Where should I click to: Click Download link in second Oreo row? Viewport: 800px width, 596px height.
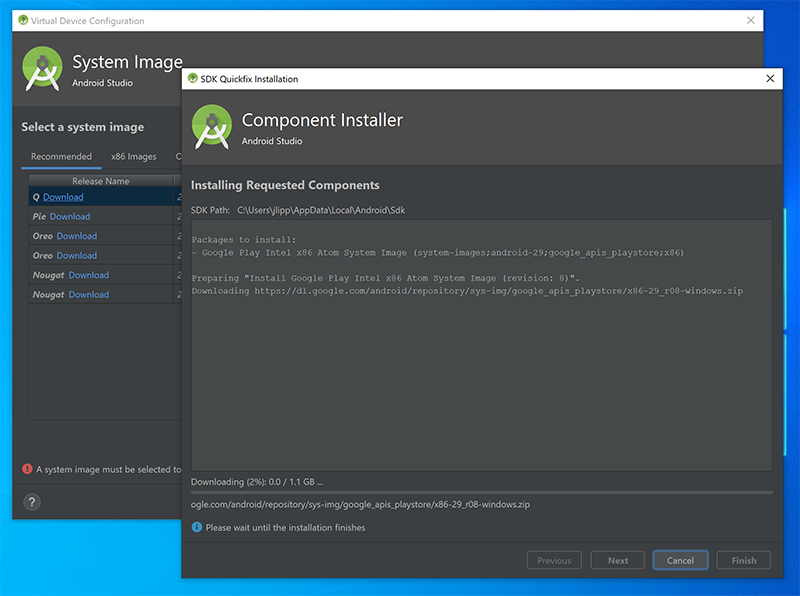(x=77, y=255)
